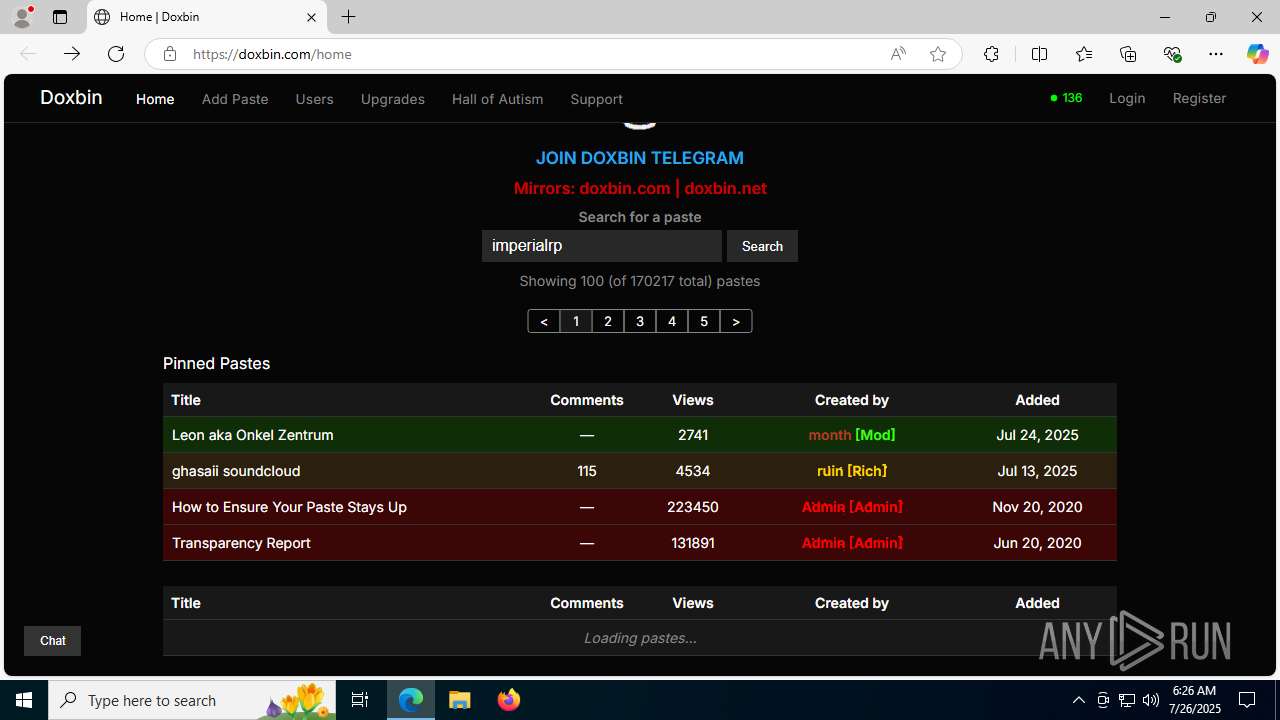
Task: Go to page 3 of pastes
Action: (x=640, y=321)
